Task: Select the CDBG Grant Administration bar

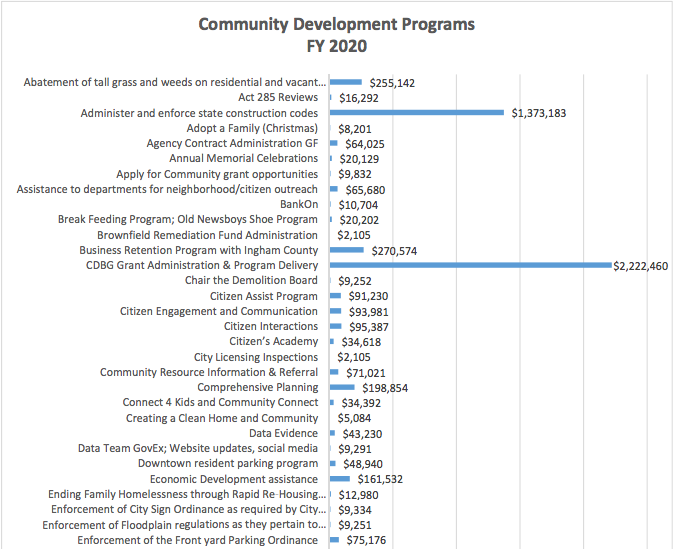Action: pyautogui.click(x=470, y=265)
